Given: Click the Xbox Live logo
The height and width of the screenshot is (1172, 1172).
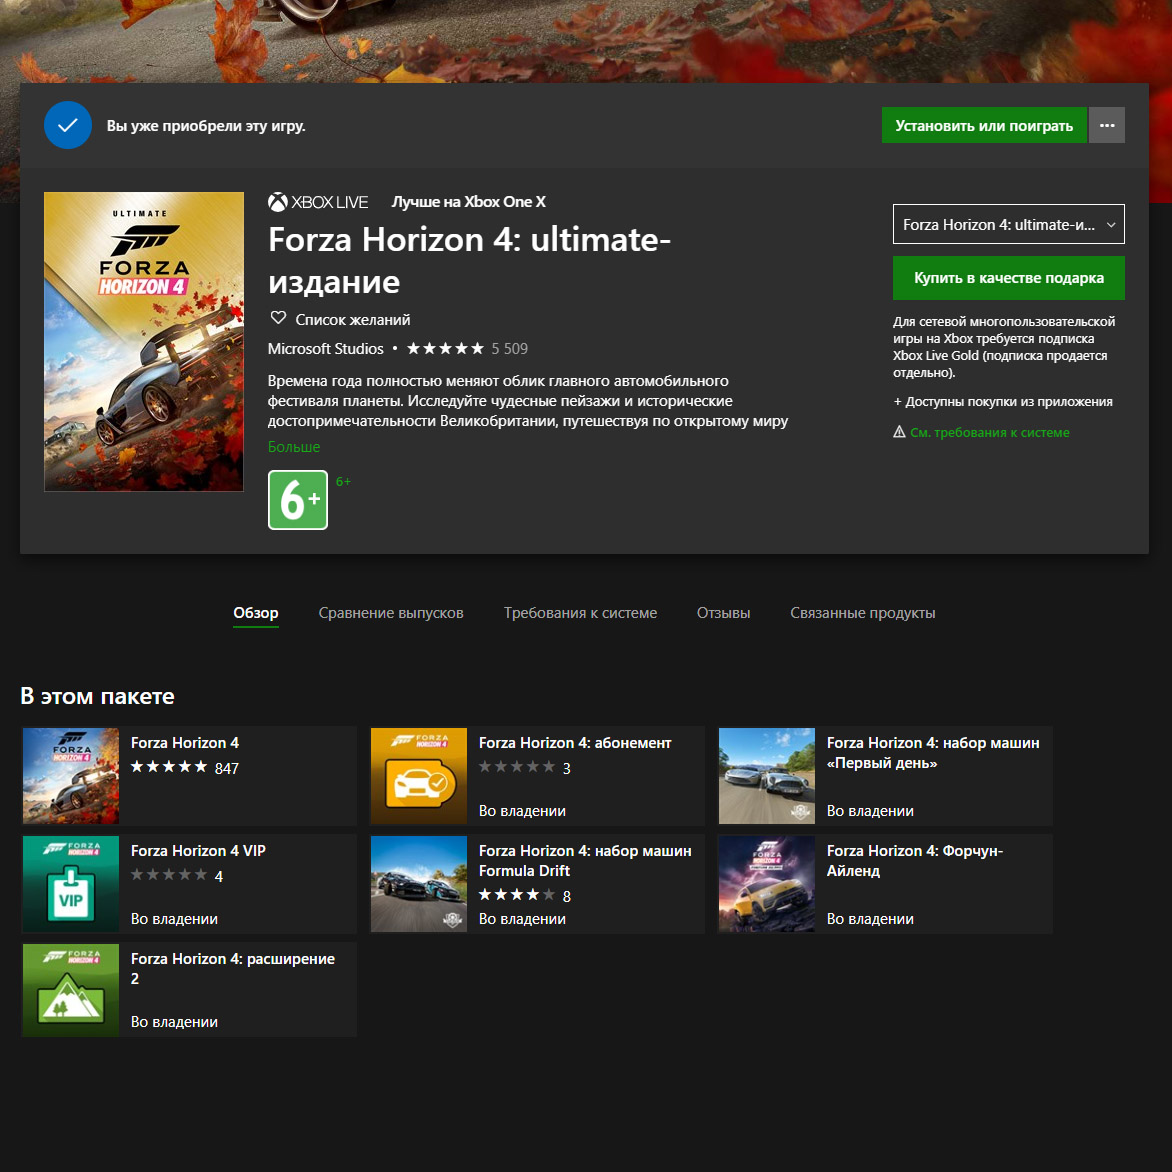Looking at the screenshot, I should click(318, 202).
